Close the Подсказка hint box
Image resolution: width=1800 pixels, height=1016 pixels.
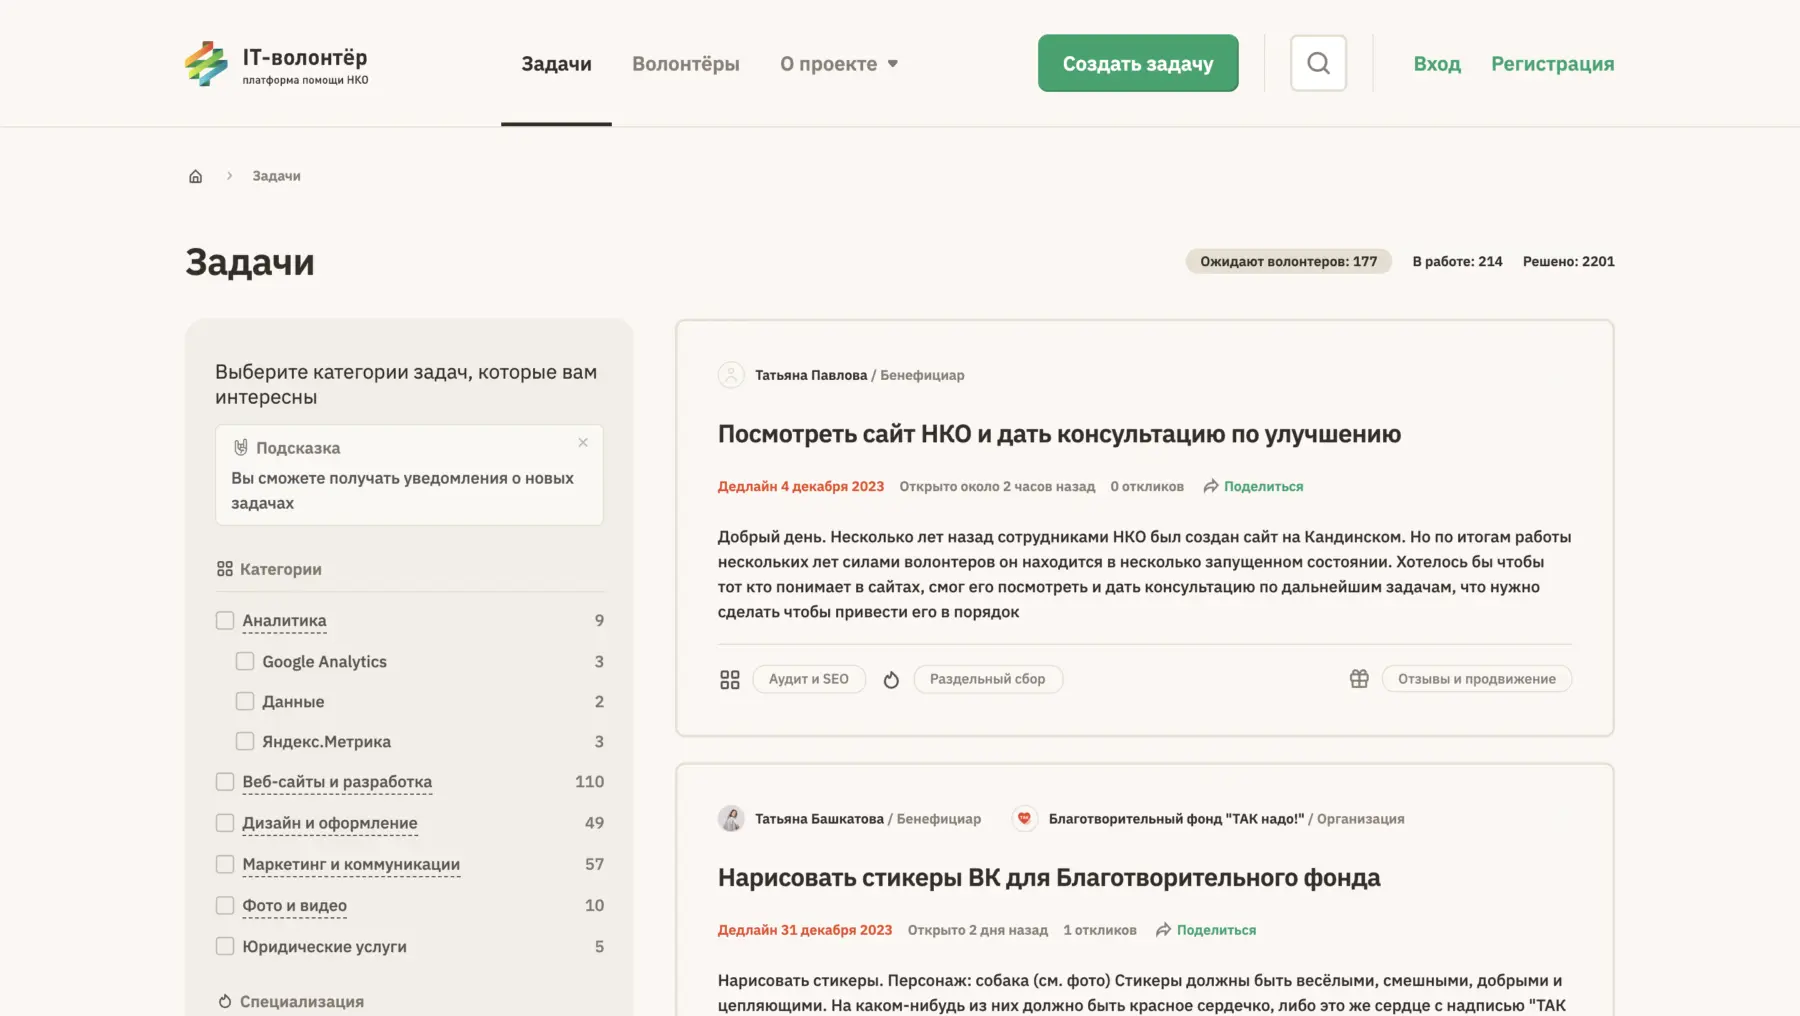click(583, 442)
